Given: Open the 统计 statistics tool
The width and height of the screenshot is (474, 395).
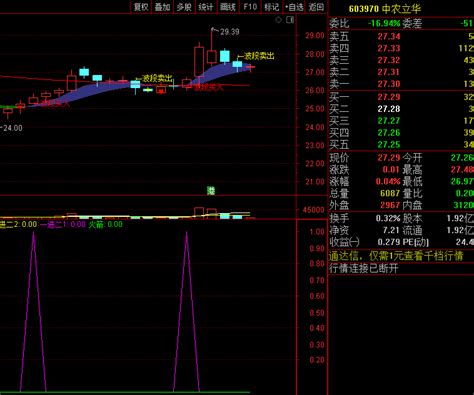Looking at the screenshot, I should click(206, 7).
